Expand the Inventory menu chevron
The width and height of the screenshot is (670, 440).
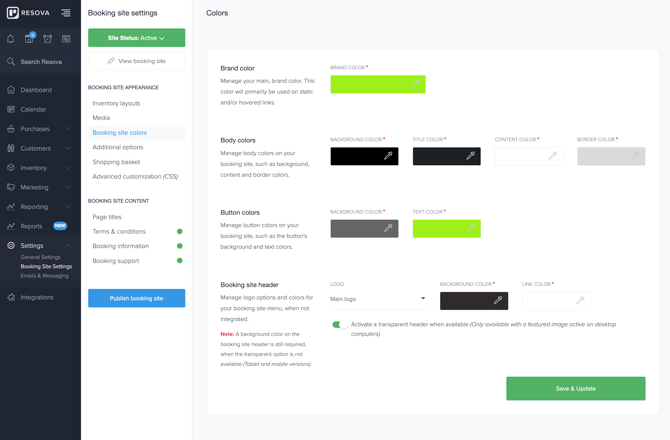coord(68,167)
